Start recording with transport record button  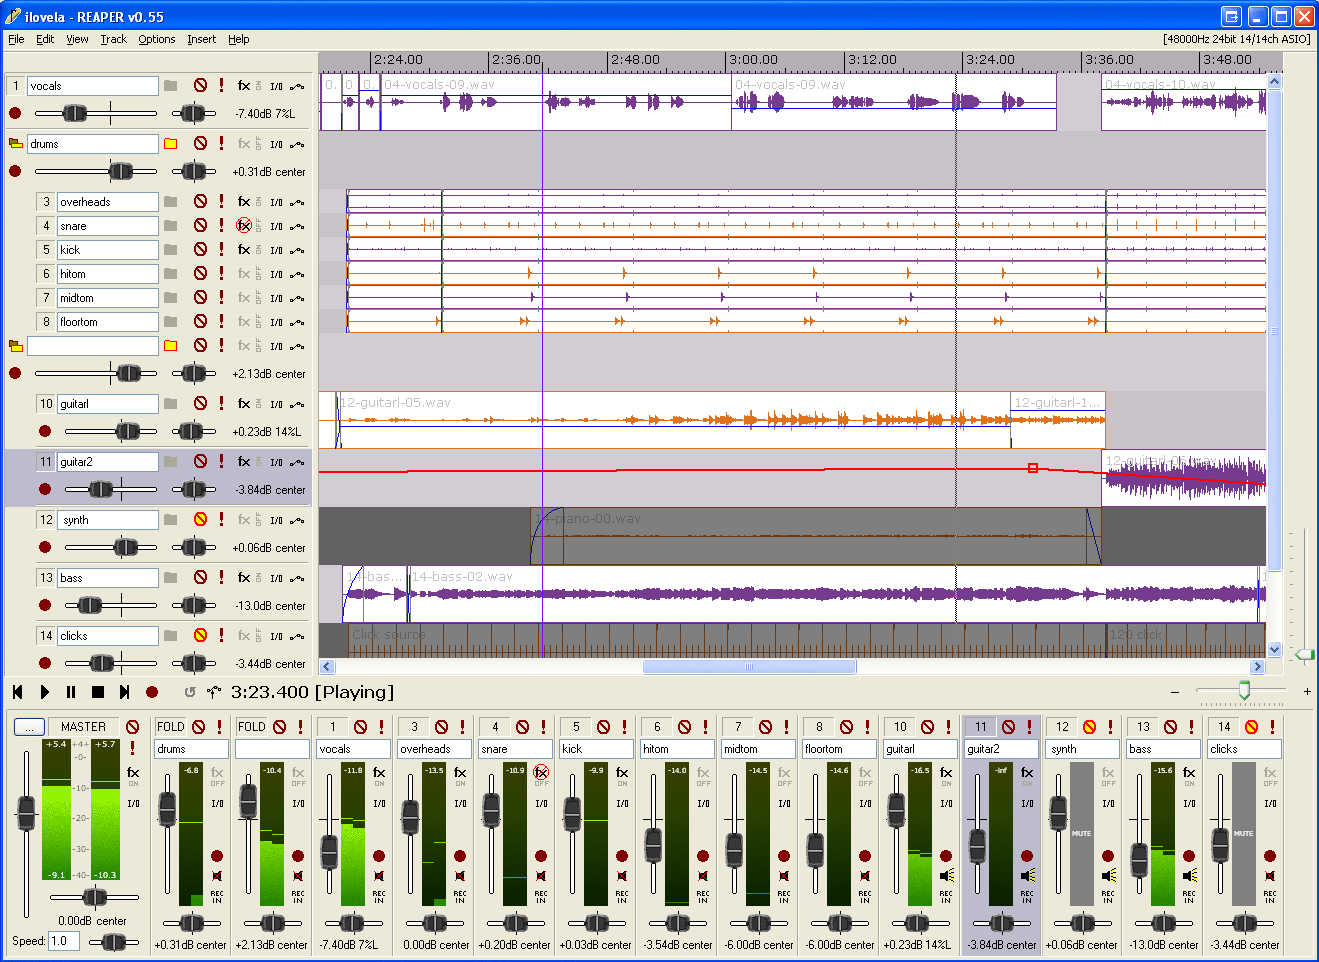coord(152,692)
